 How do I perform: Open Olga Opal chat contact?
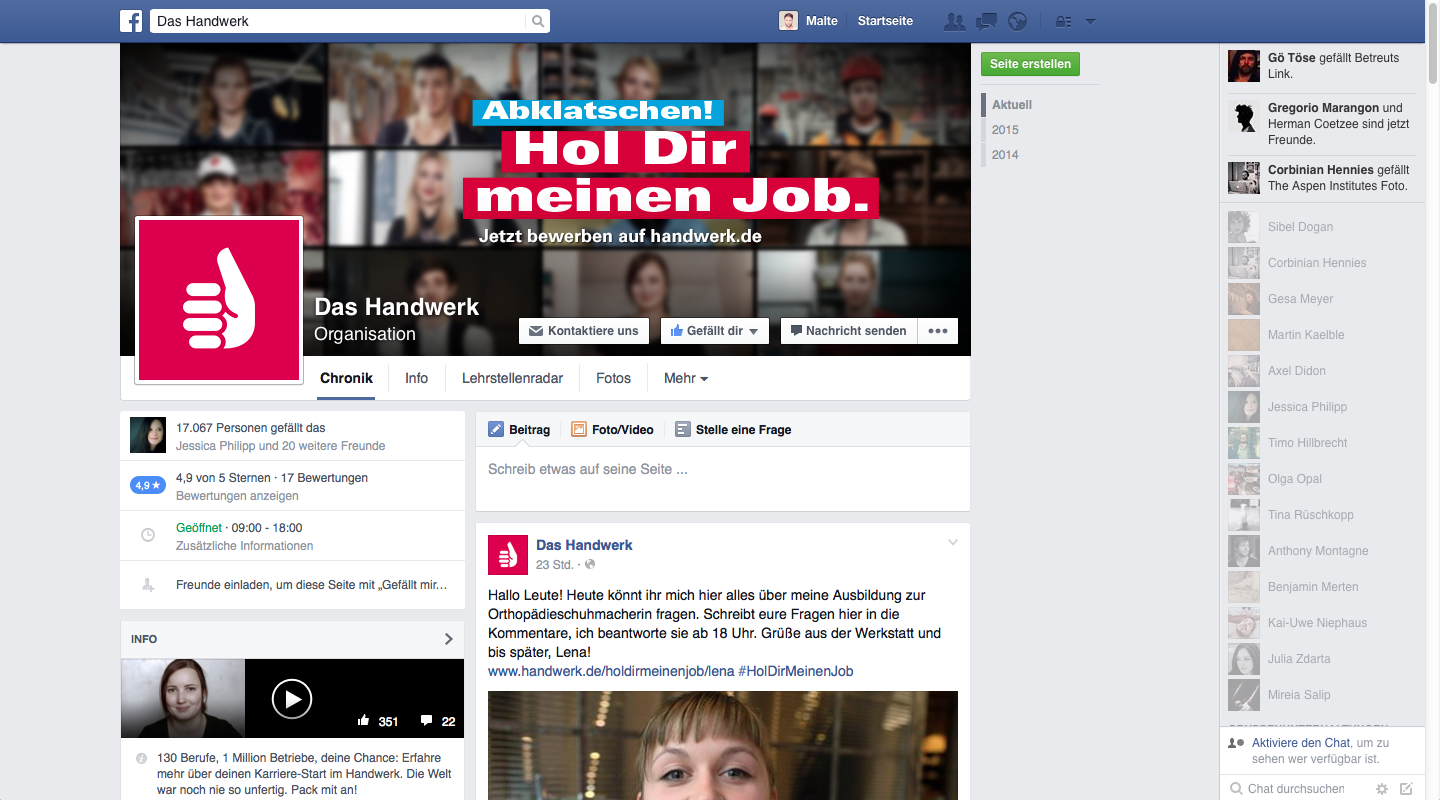click(1322, 479)
